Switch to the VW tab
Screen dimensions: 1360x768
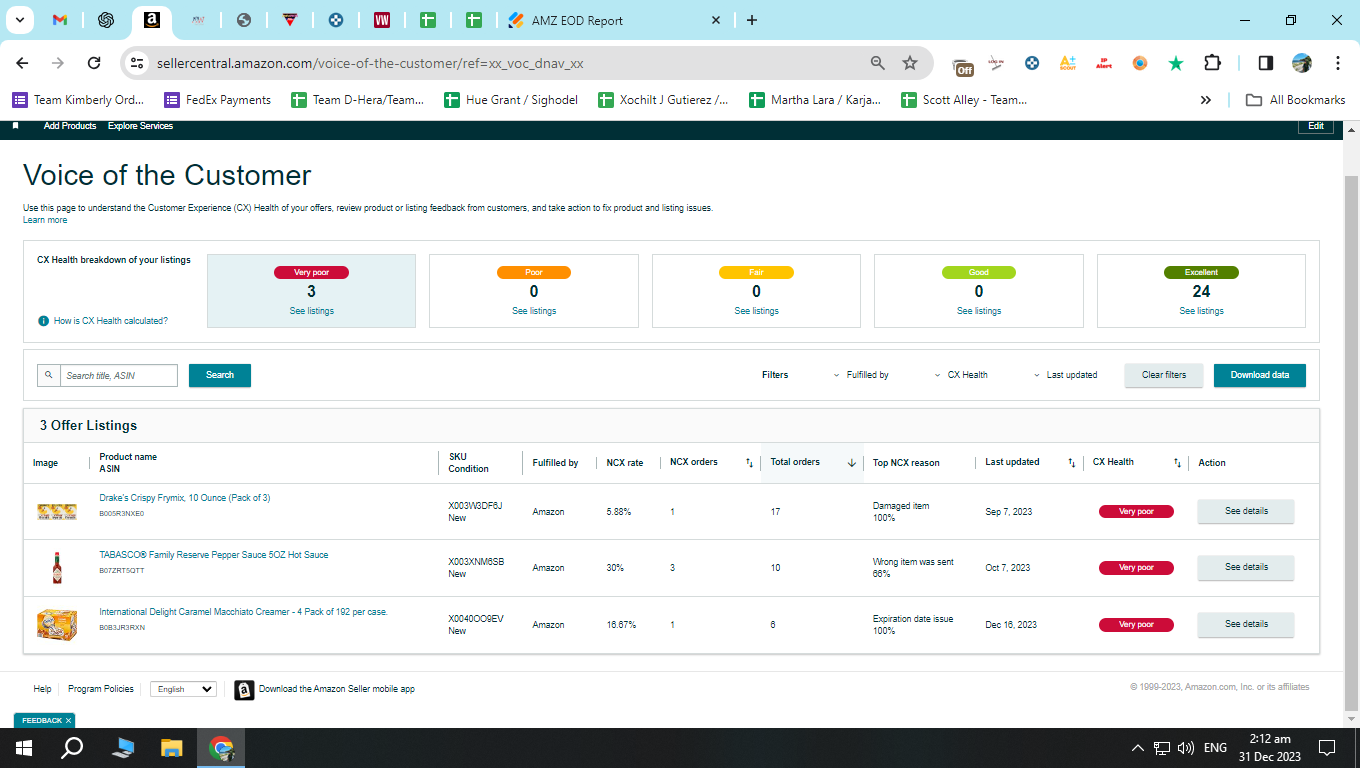point(382,20)
